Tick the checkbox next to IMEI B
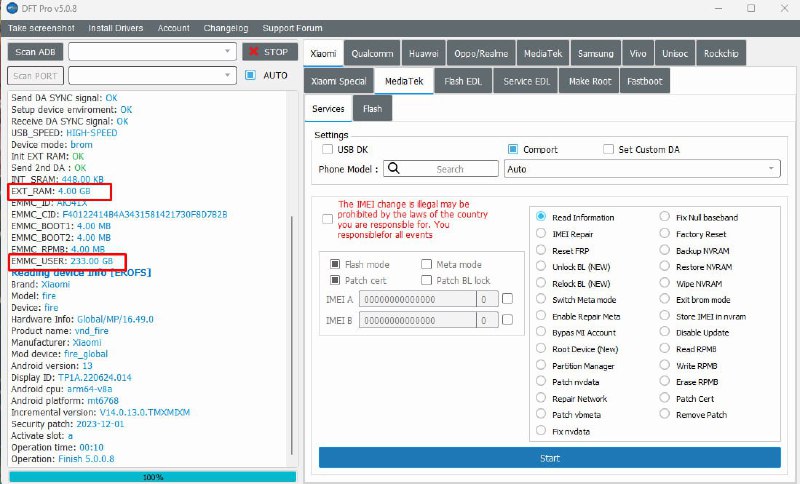This screenshot has height=484, width=800. [x=508, y=320]
